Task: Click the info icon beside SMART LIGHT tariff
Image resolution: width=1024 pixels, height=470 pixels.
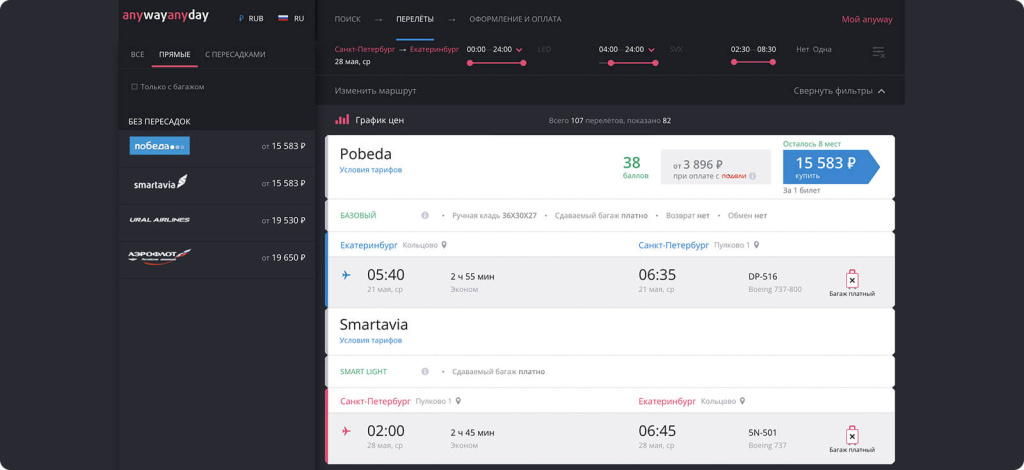Action: click(425, 371)
